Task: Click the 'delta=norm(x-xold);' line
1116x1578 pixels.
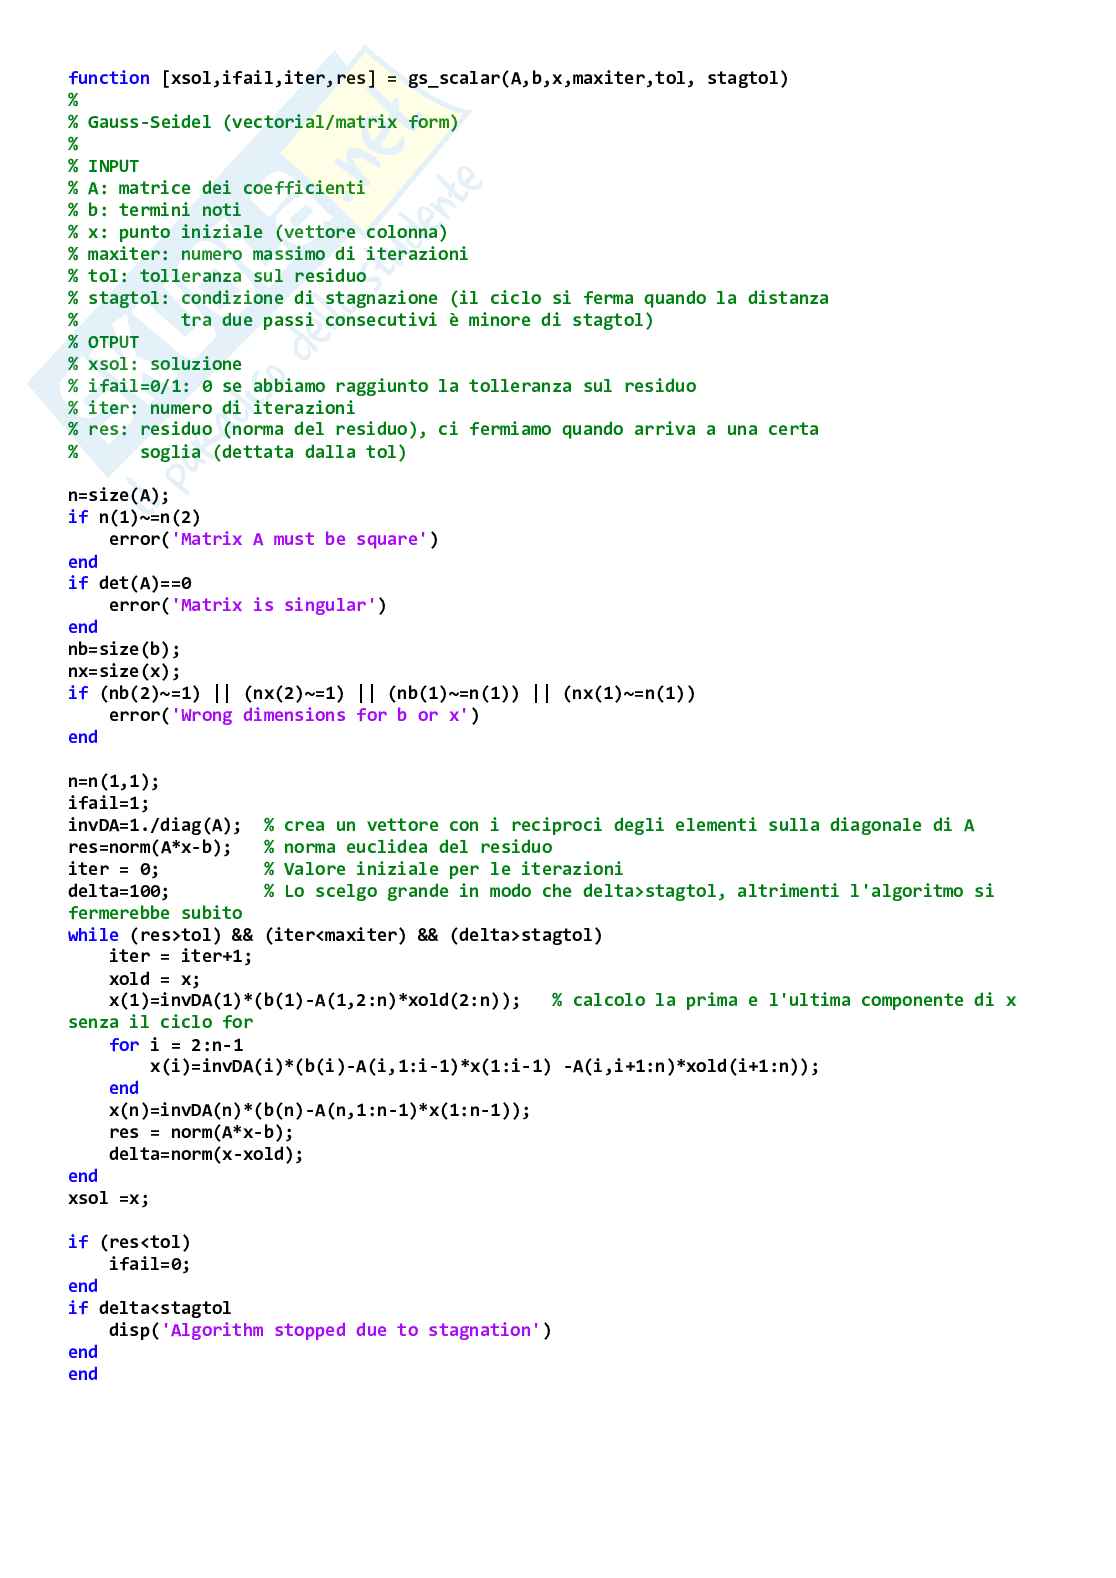Action: point(206,1154)
